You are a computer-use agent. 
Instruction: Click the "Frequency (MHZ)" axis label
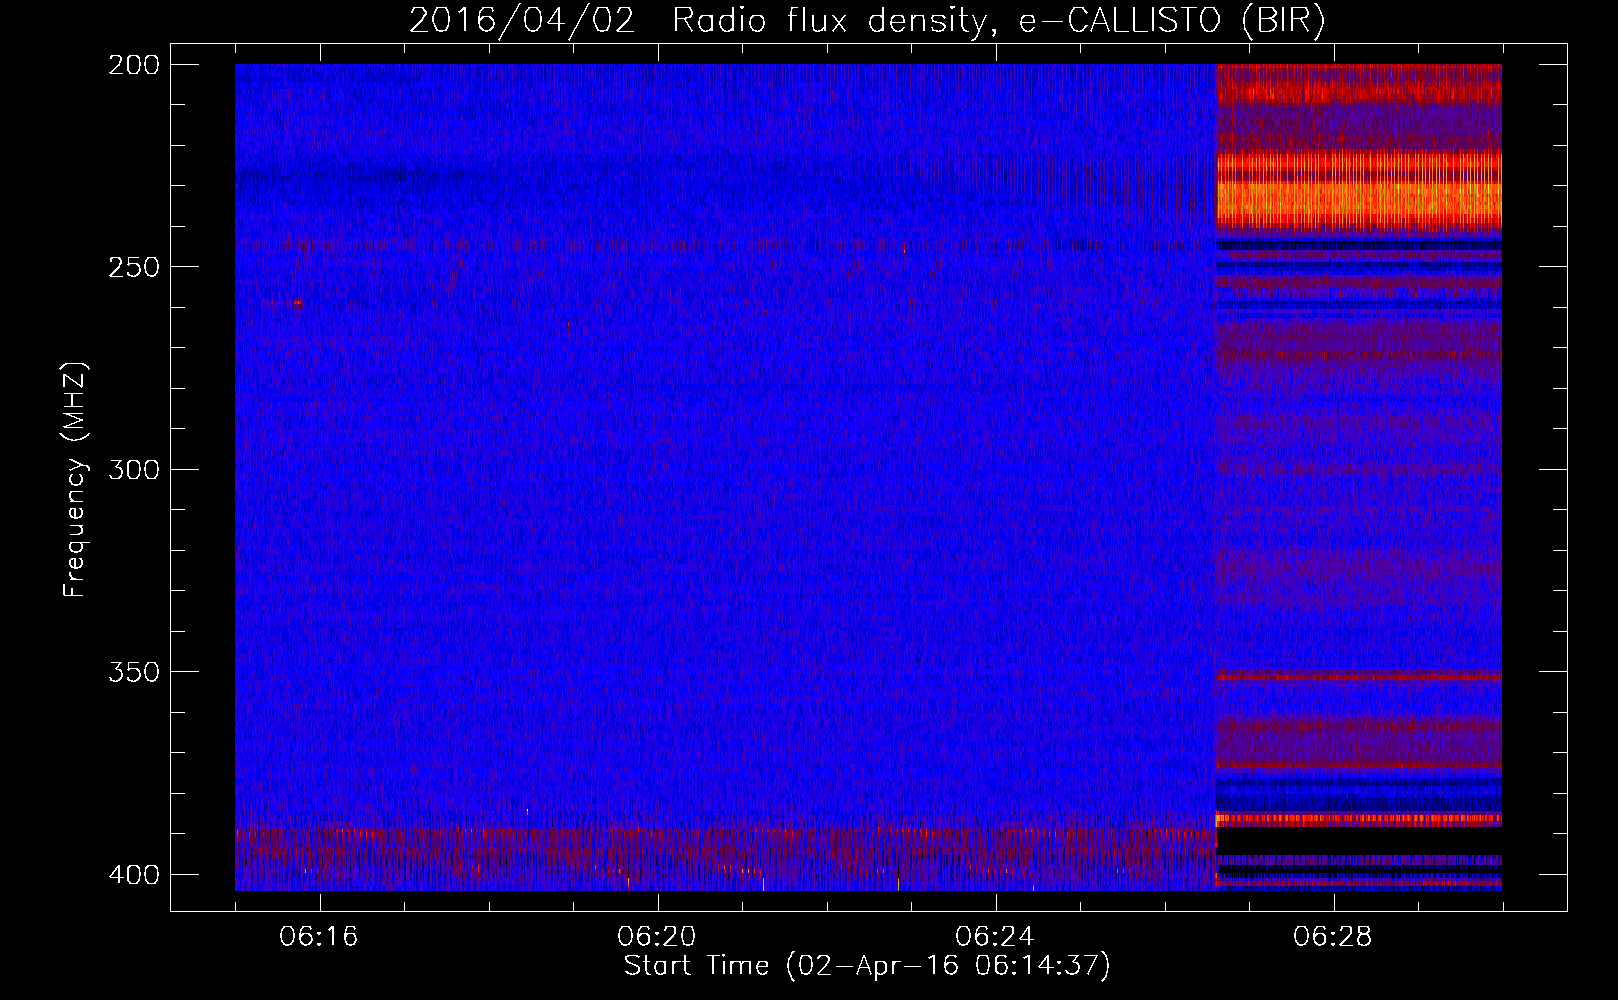click(75, 480)
